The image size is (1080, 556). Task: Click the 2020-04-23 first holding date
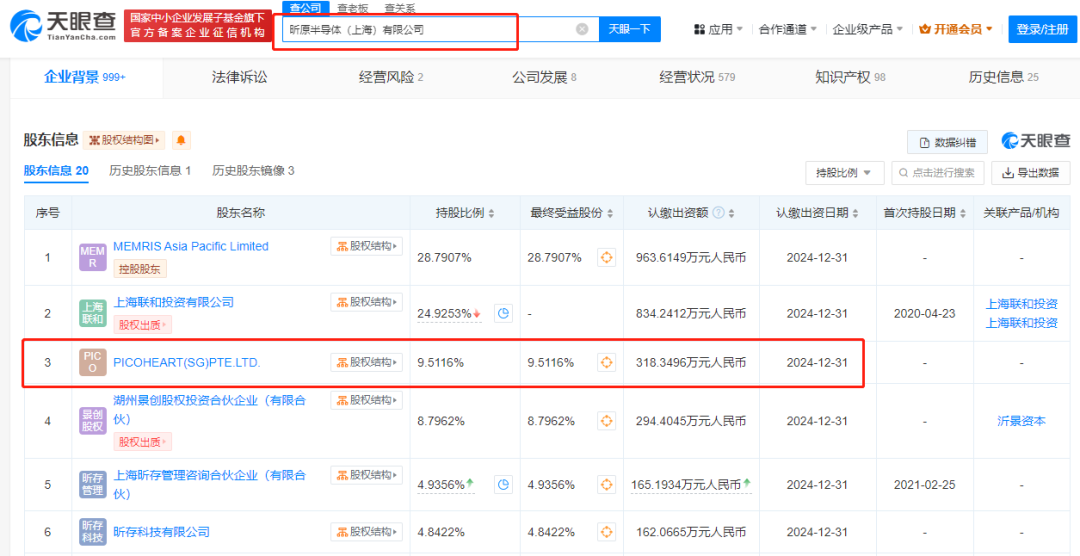click(x=924, y=313)
